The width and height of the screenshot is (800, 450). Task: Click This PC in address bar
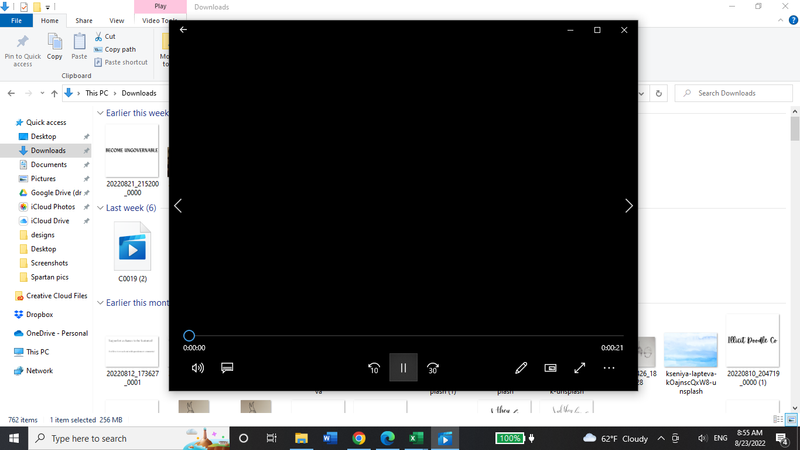[x=96, y=93]
